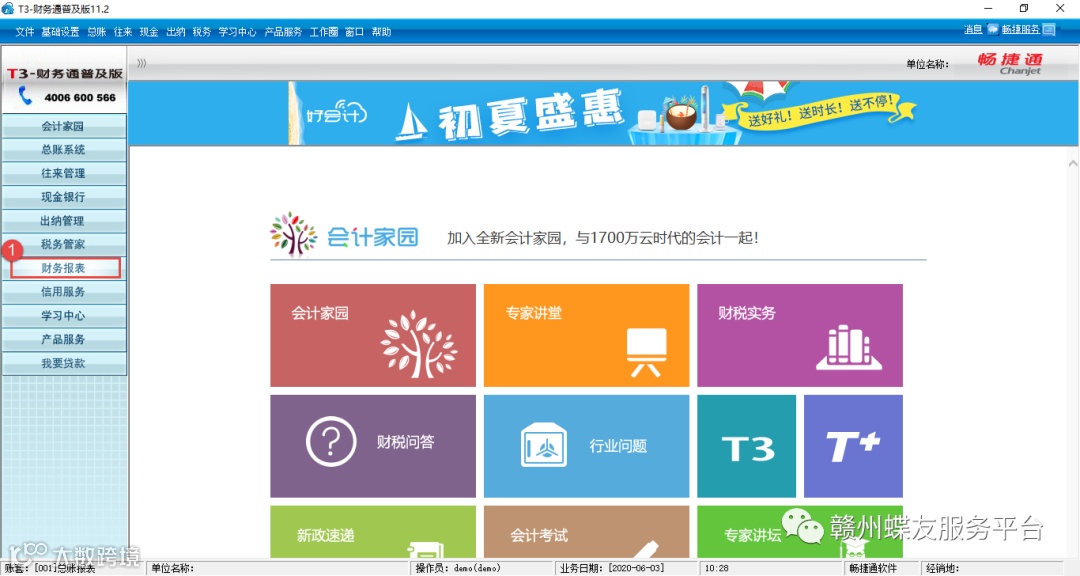This screenshot has width=1080, height=576.
Task: Select 会计家园 in the sidebar
Action: (63, 126)
